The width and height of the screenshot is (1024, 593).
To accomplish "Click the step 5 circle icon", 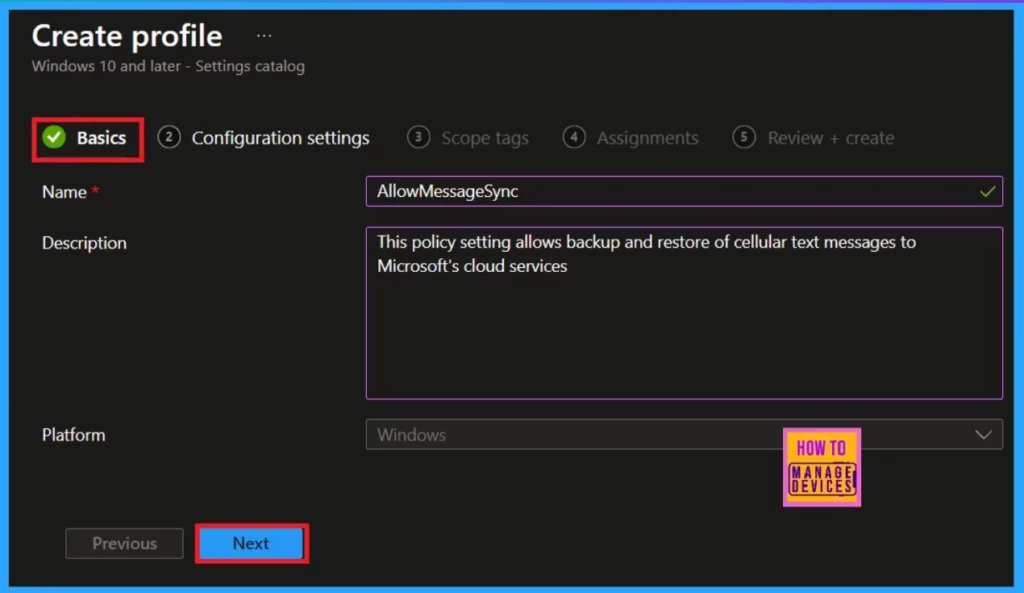I will (x=744, y=137).
